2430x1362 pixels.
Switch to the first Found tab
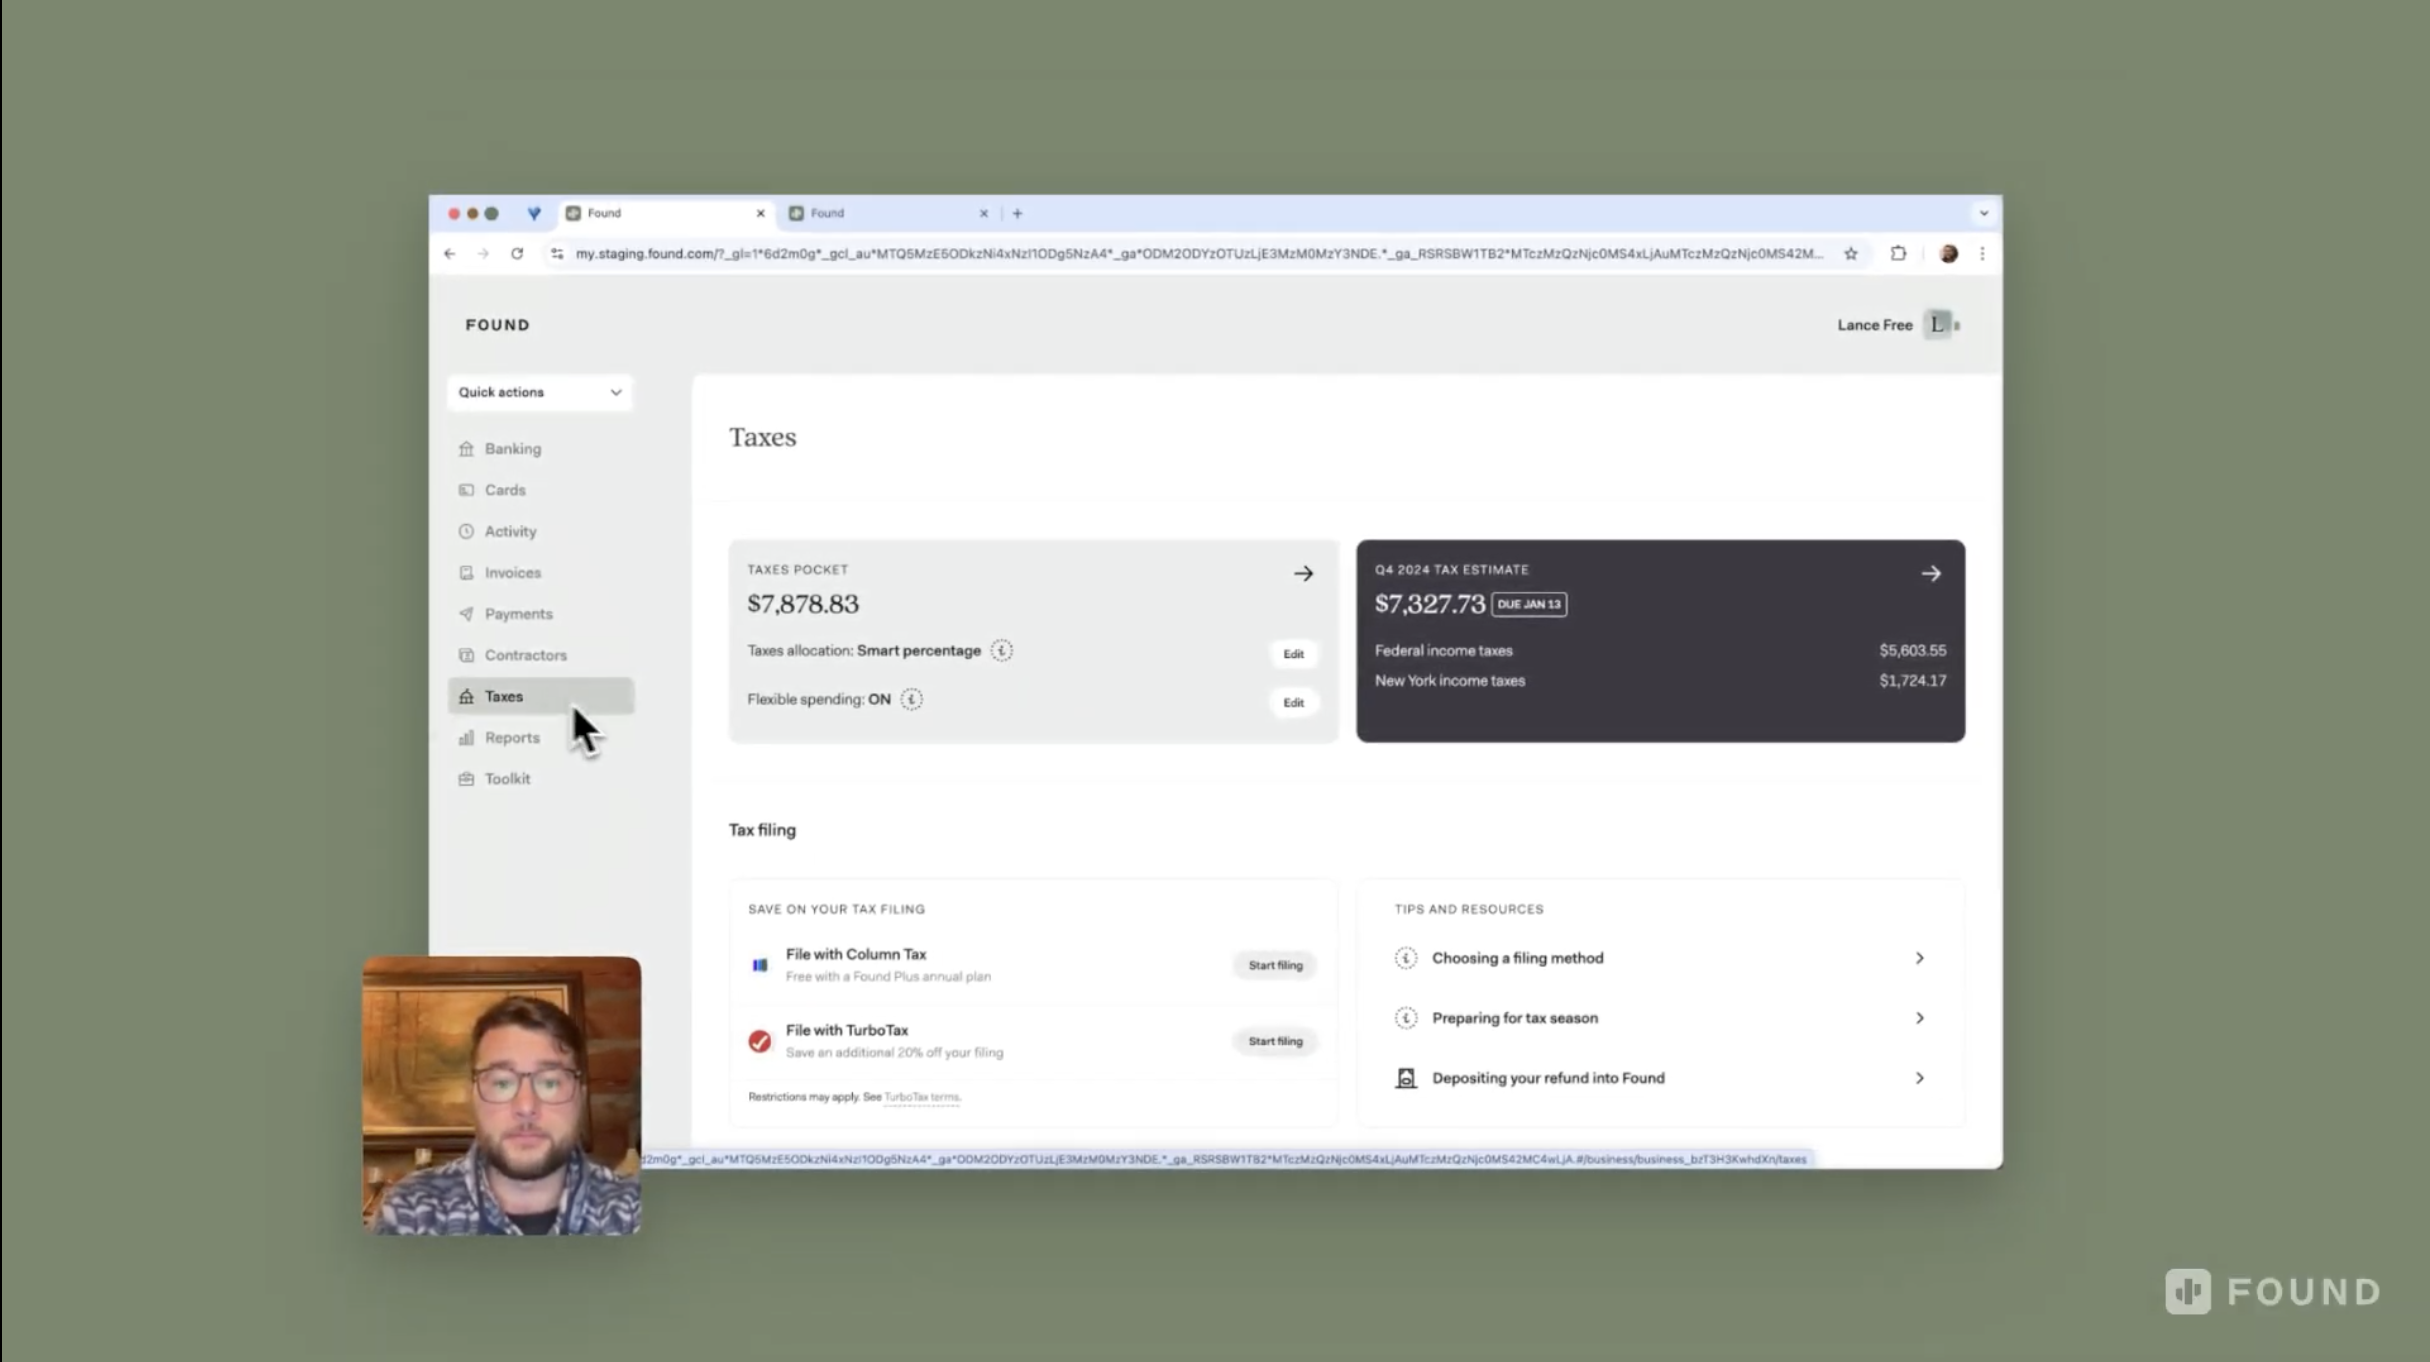click(665, 213)
